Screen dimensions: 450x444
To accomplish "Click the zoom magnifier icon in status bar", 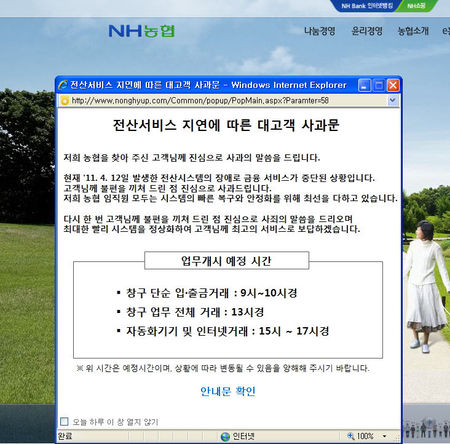I will pyautogui.click(x=351, y=436).
